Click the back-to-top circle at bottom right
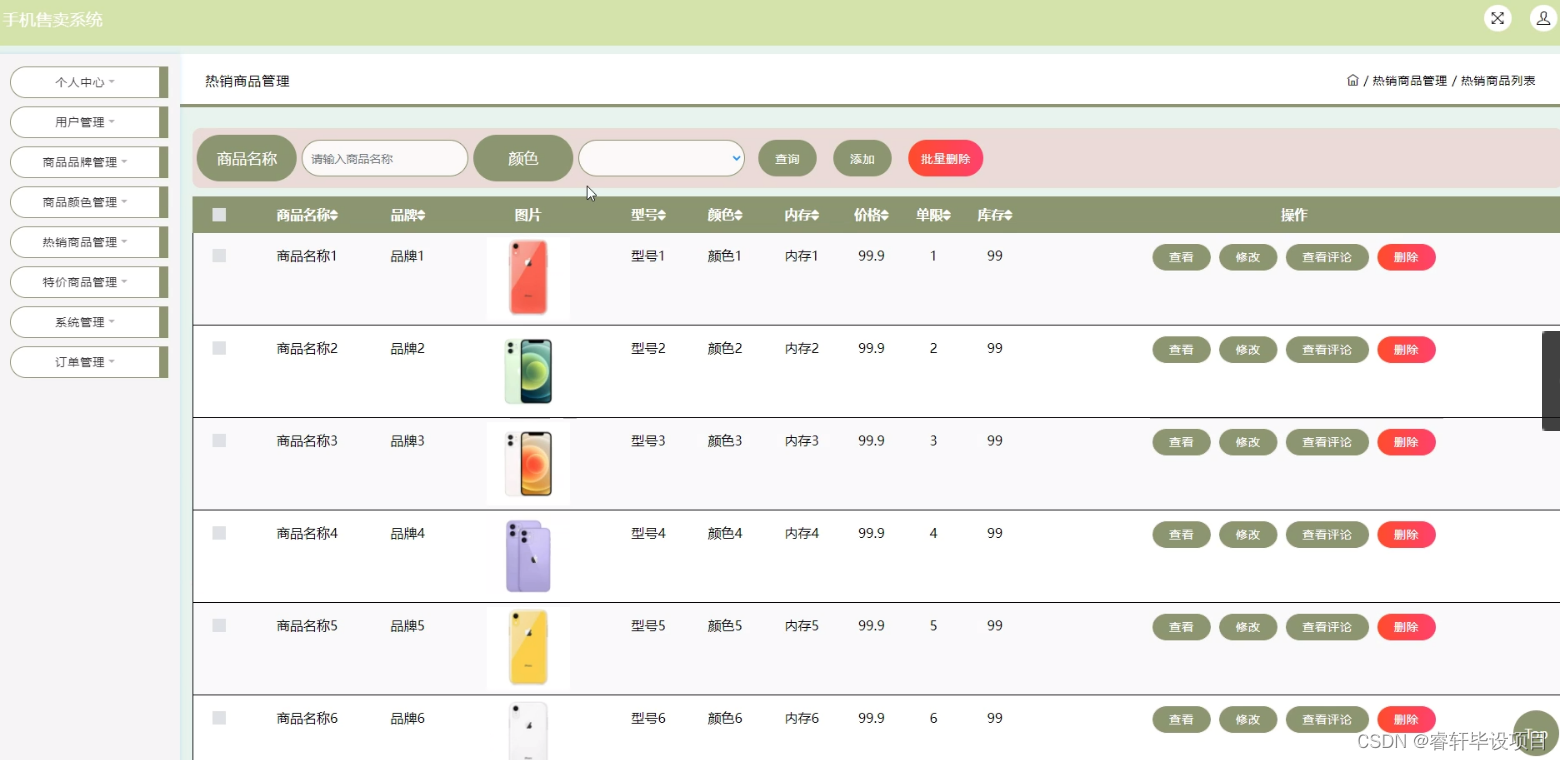The height and width of the screenshot is (760, 1560). tap(1536, 733)
